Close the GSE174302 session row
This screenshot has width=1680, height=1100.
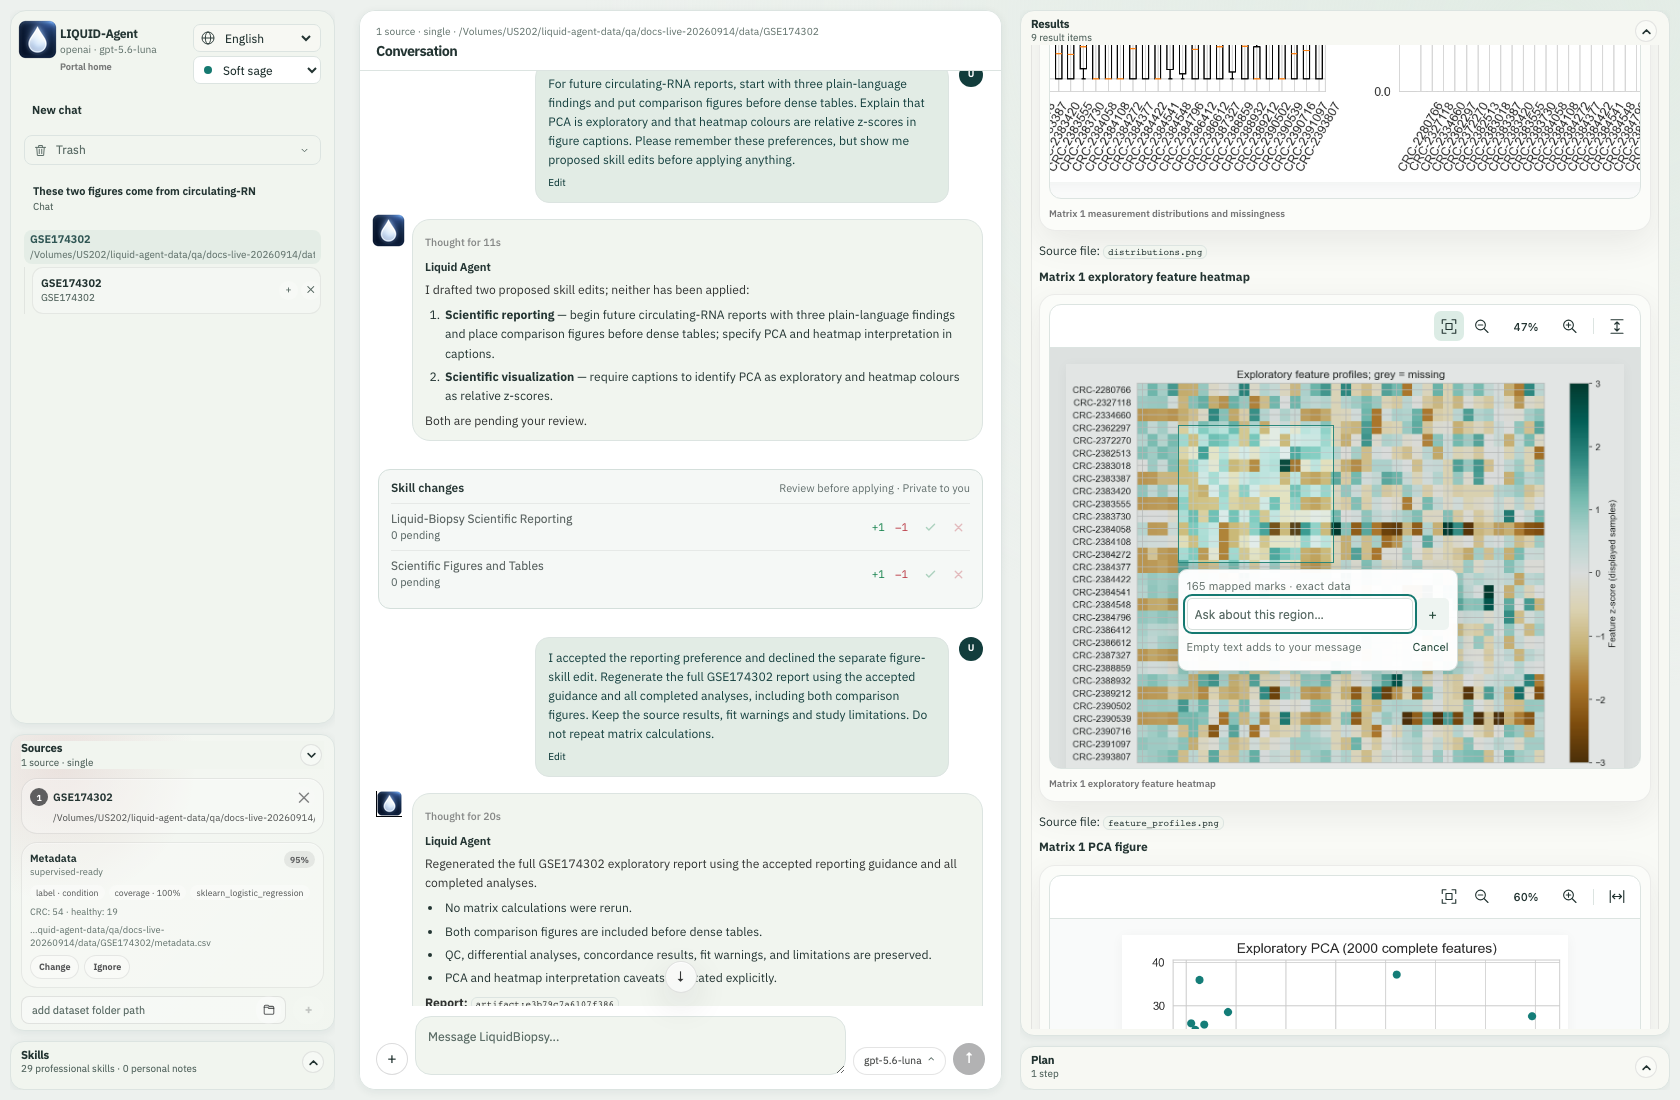(x=311, y=290)
